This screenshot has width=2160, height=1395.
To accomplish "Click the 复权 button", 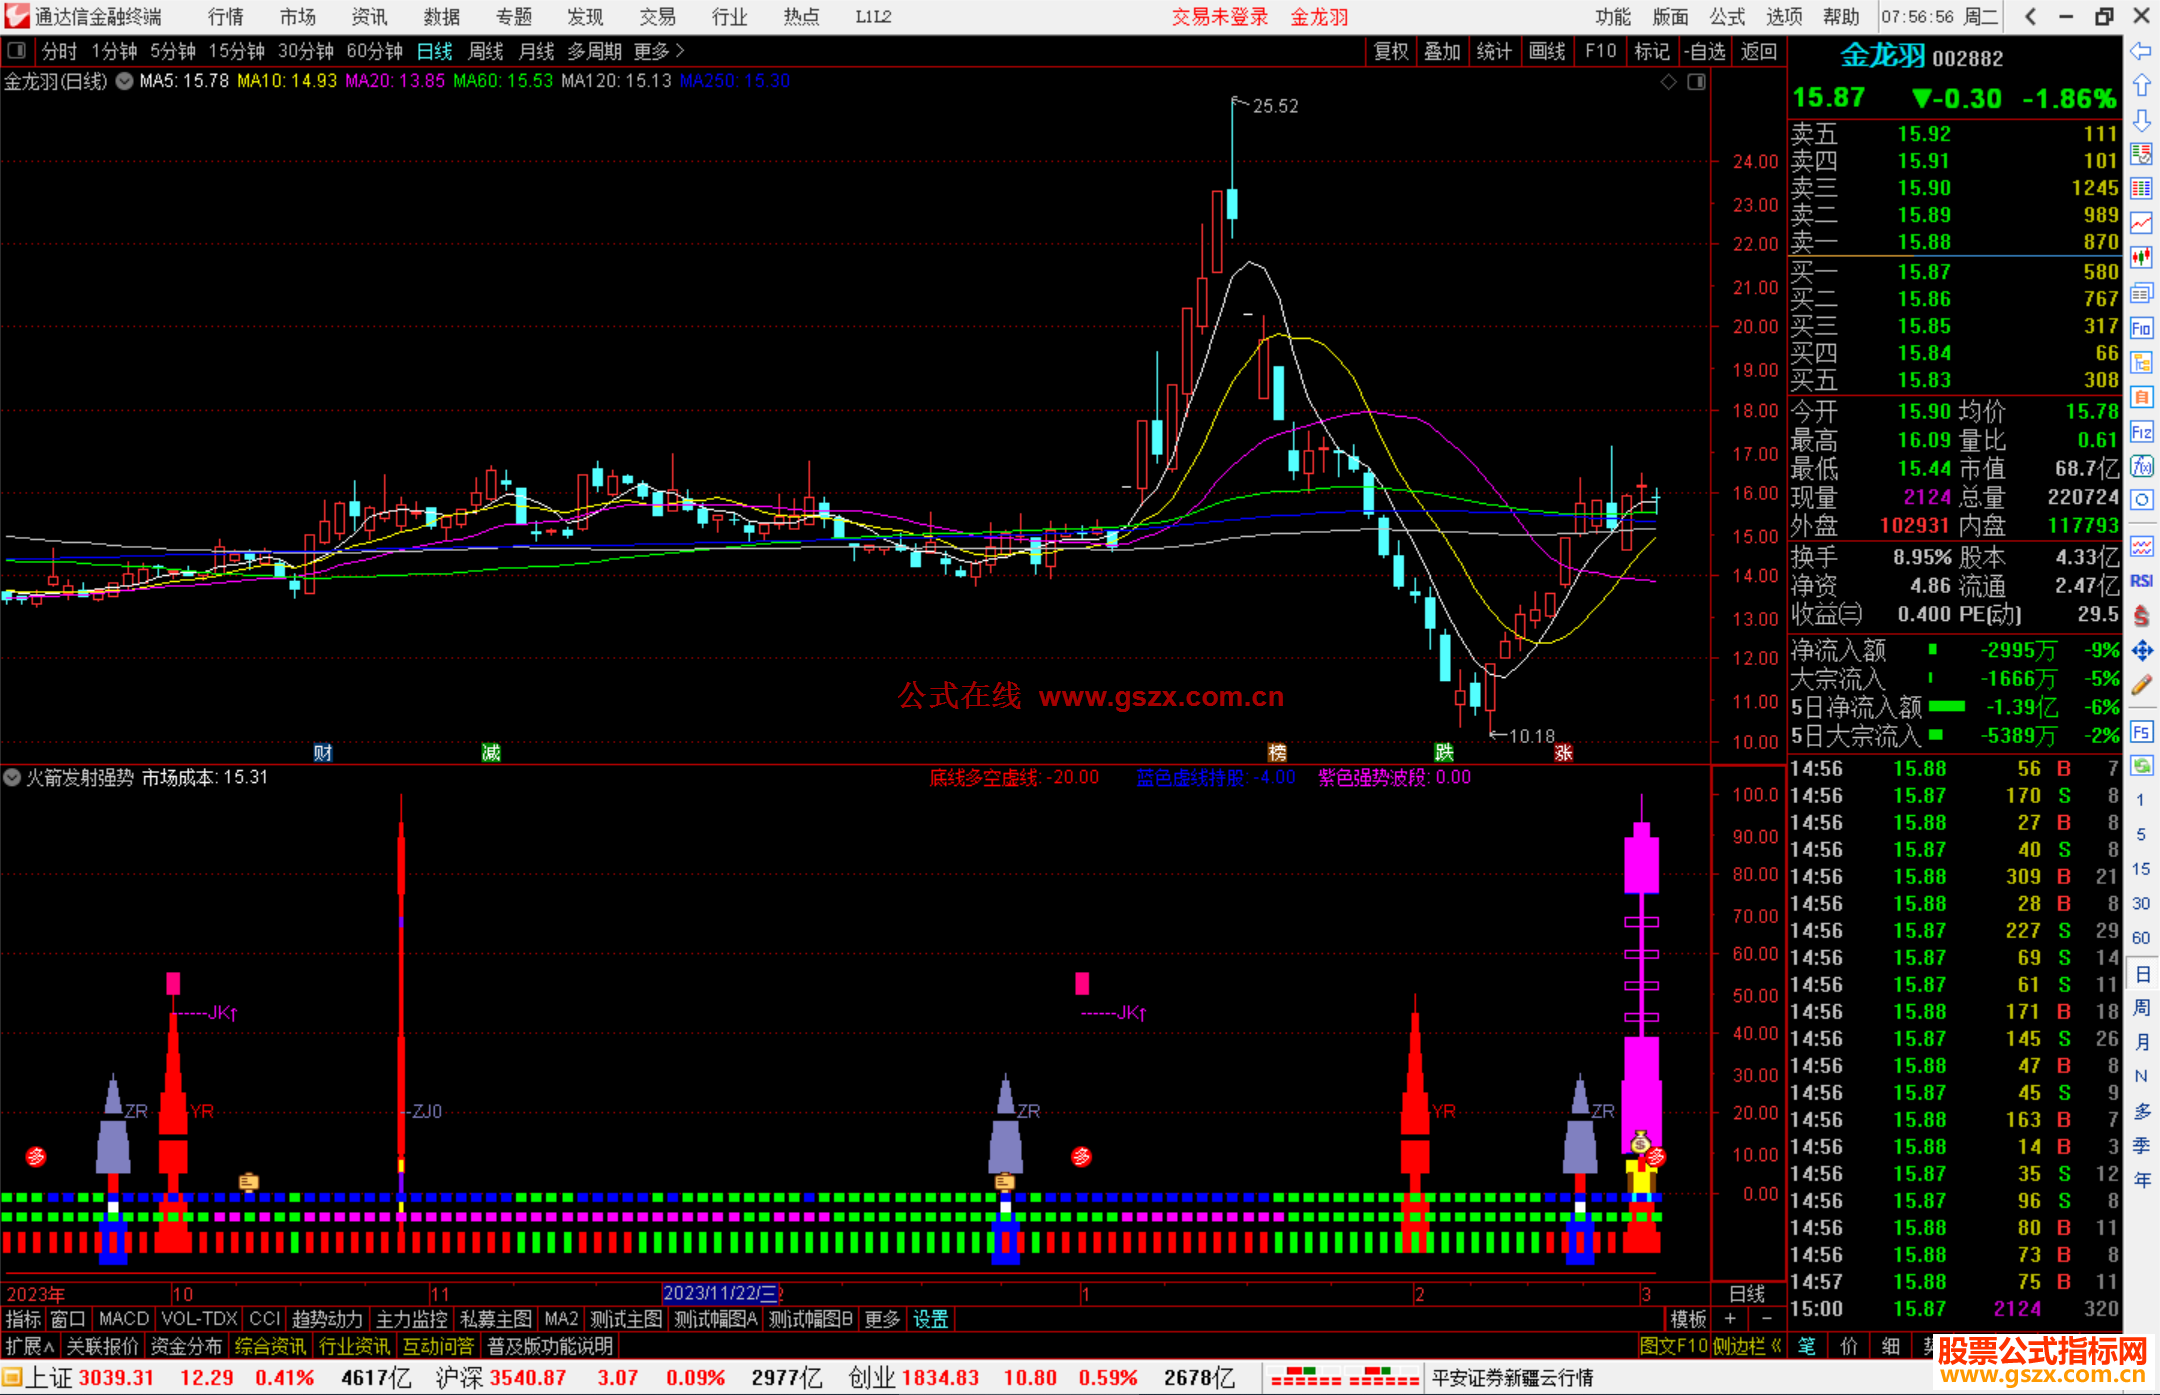I will (x=1391, y=51).
